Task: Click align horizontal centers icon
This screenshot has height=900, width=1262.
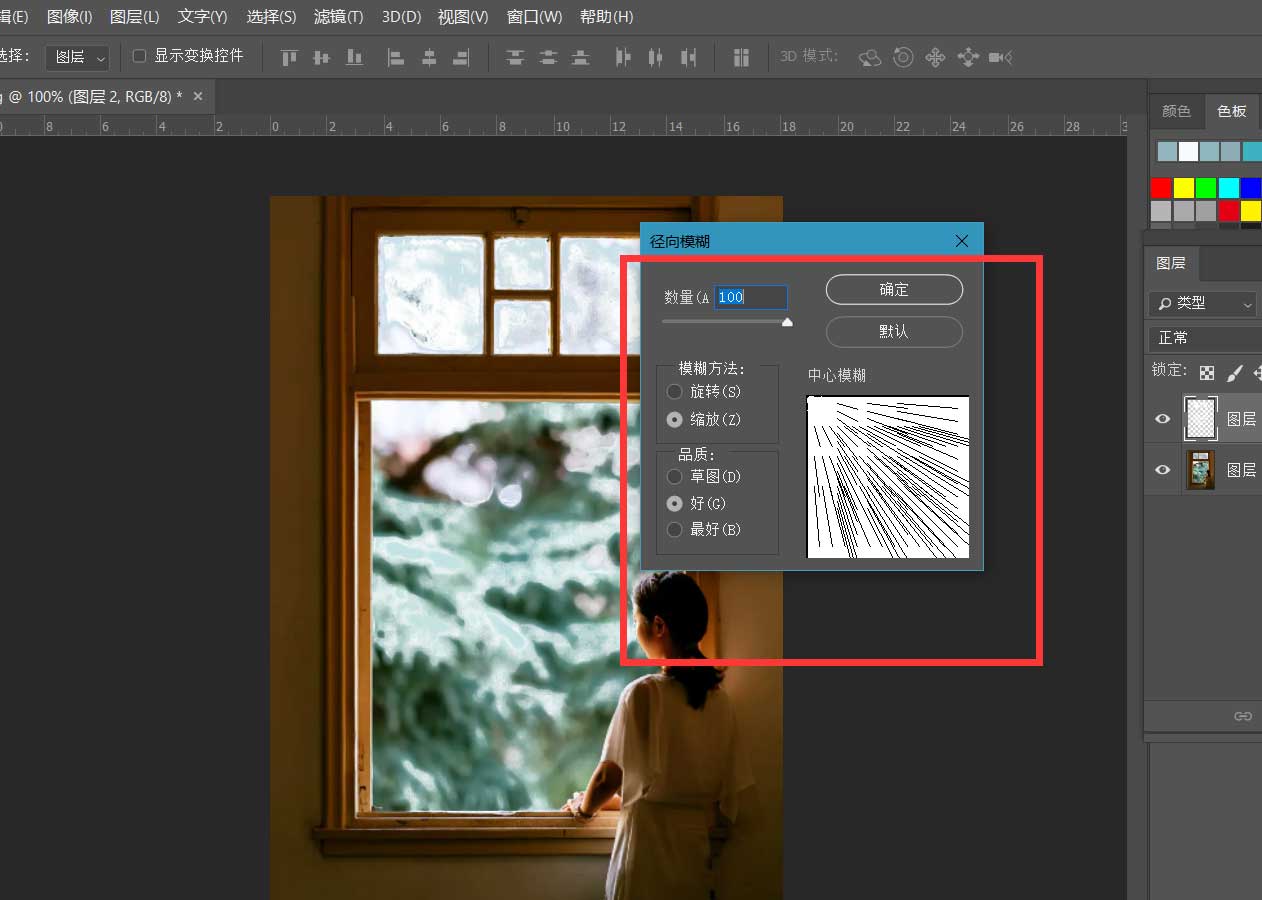Action: (x=429, y=57)
